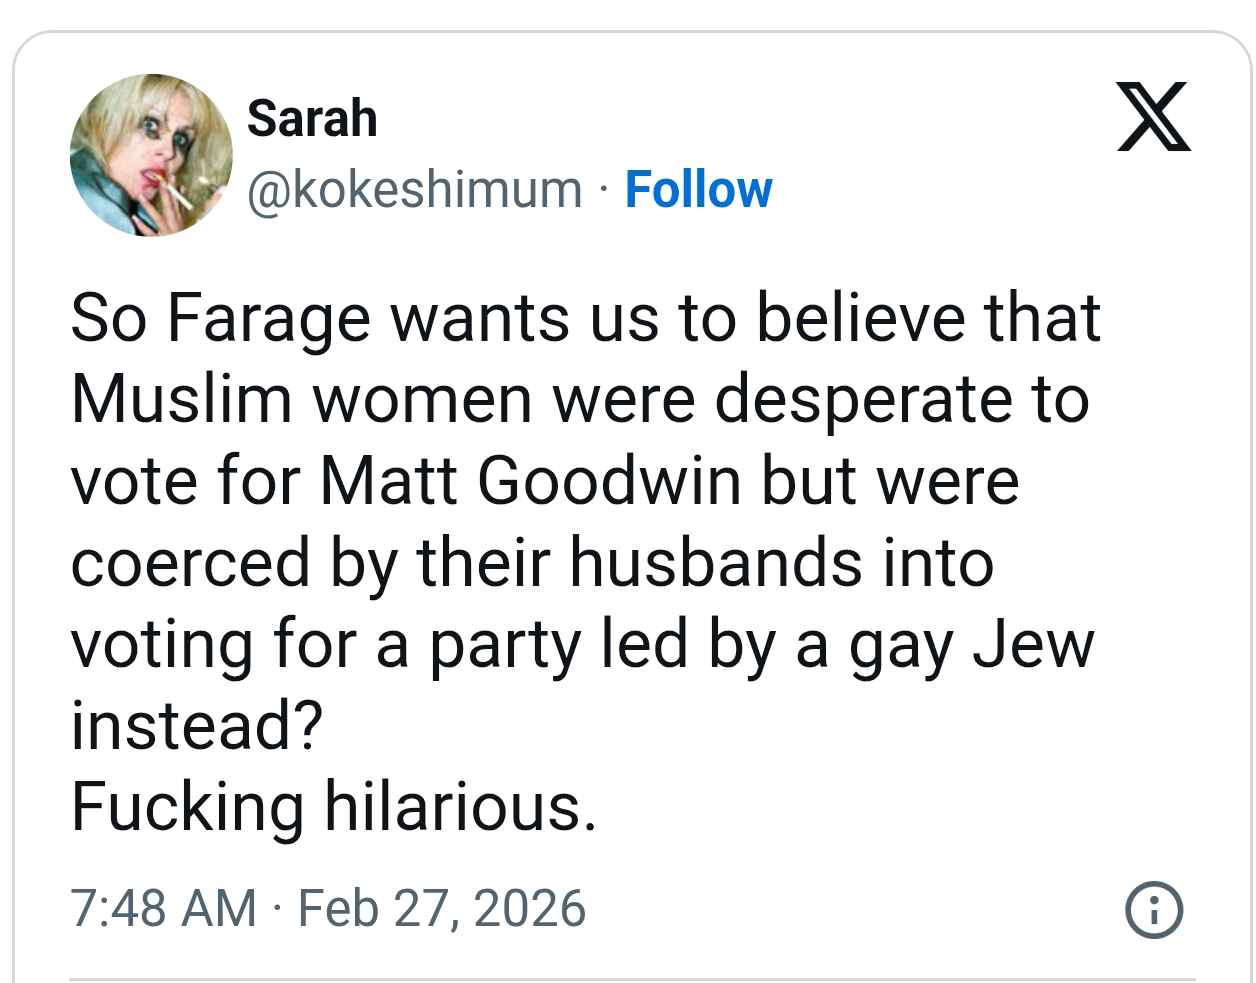
Task: Click the word Farage in the tweet
Action: point(268,319)
